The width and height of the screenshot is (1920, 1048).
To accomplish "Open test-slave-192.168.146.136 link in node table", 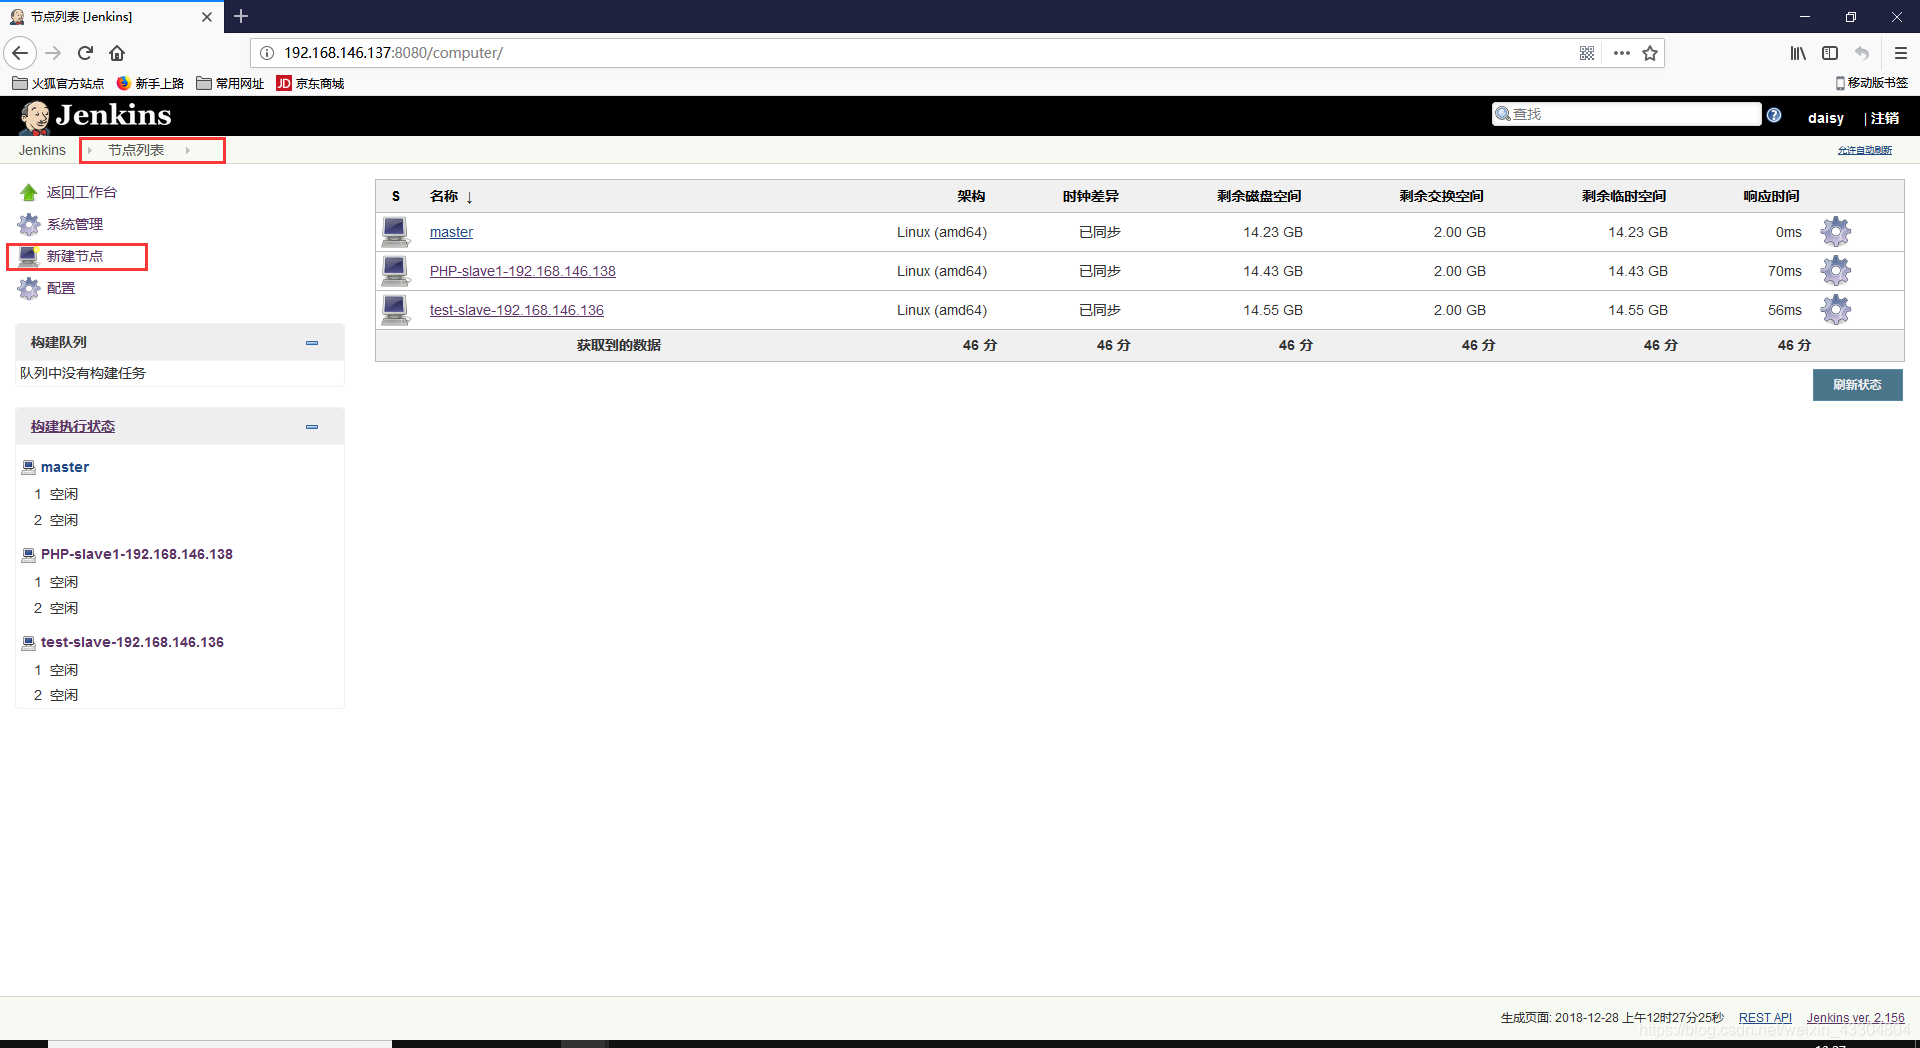I will click(x=517, y=310).
